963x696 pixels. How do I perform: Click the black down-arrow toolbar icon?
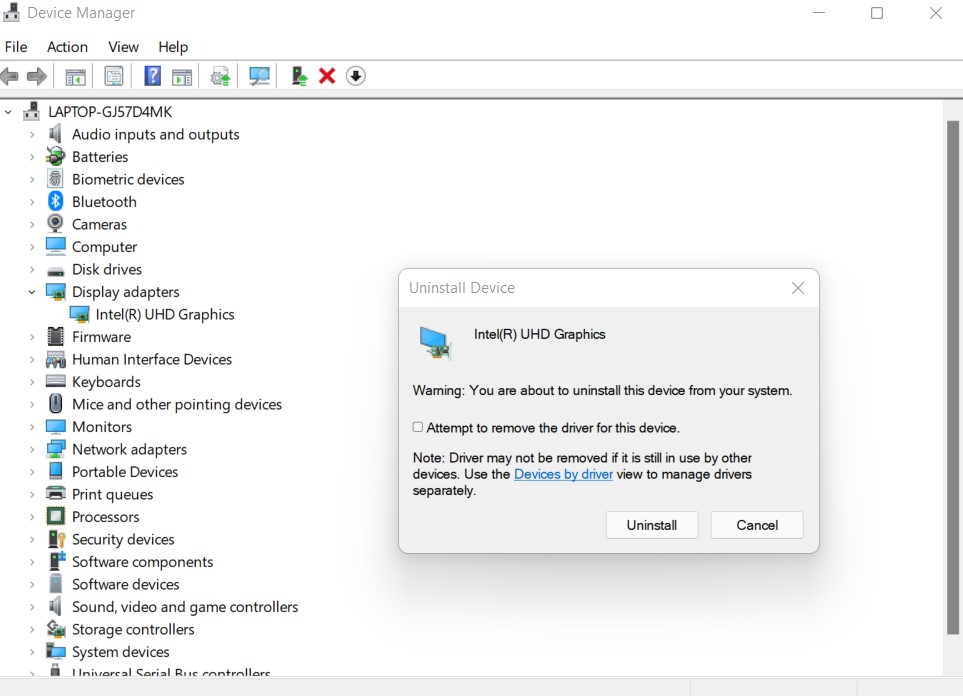(x=356, y=76)
